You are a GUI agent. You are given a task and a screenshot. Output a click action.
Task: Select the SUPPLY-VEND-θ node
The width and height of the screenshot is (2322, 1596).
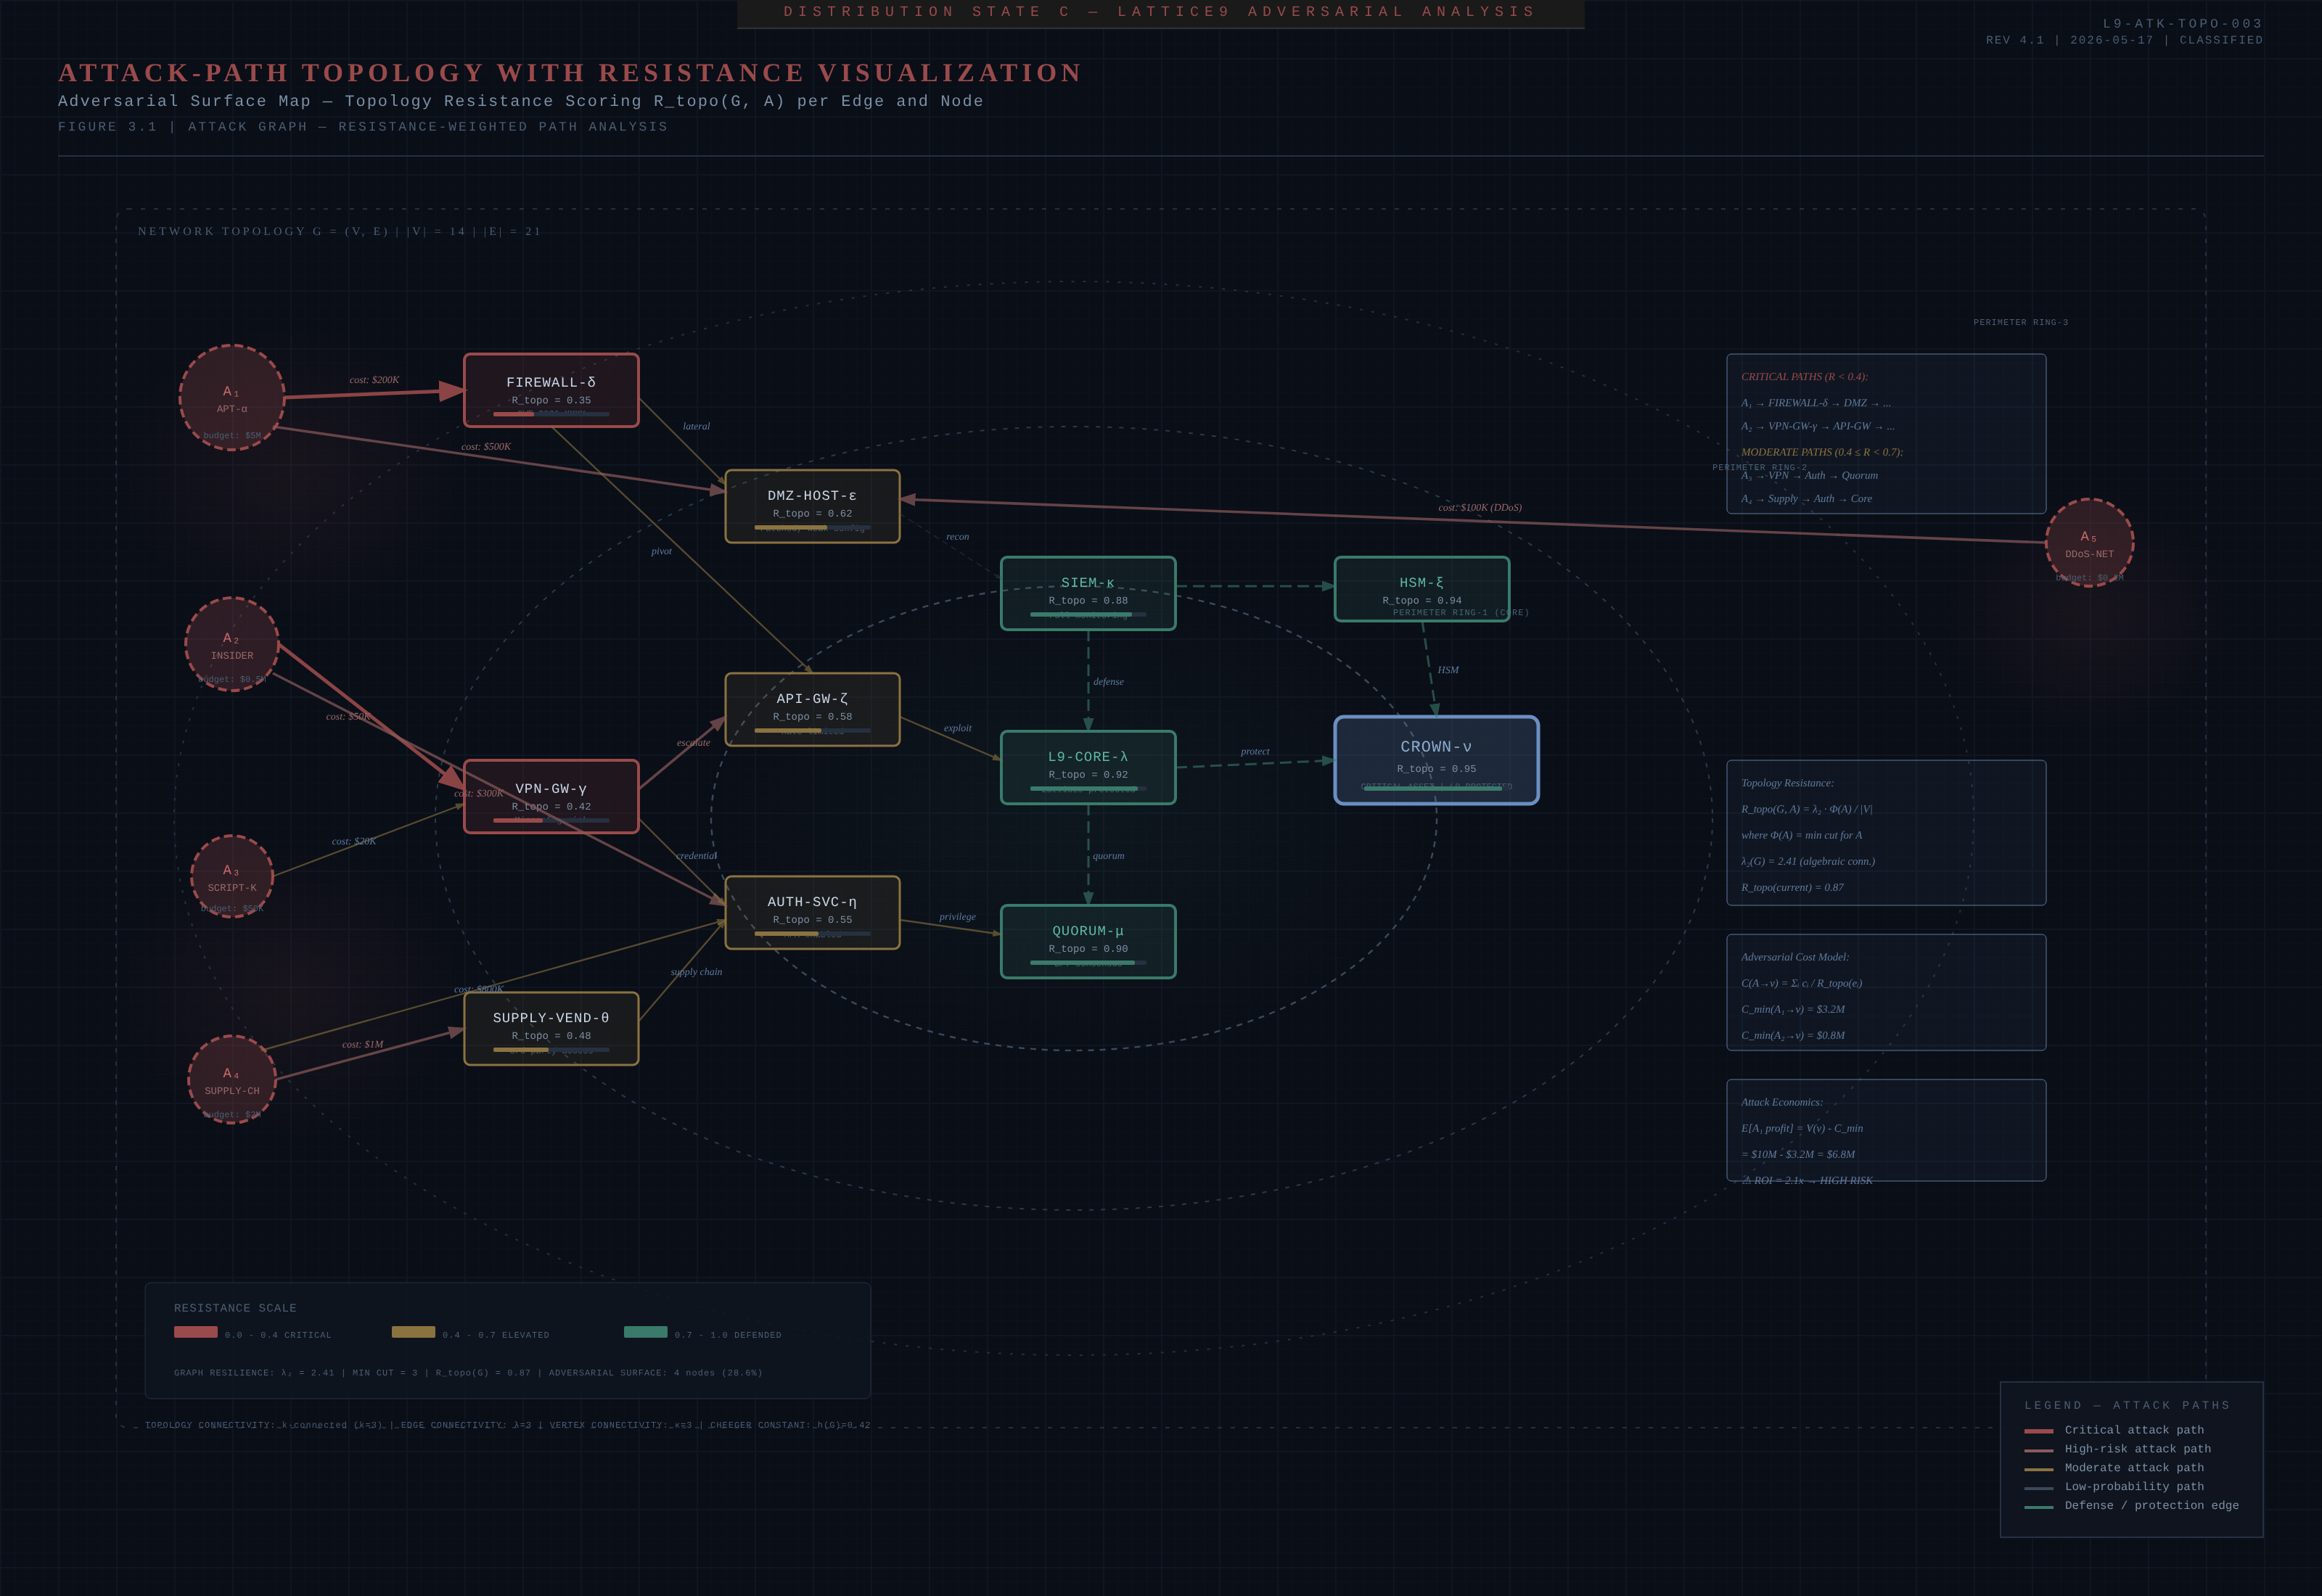coord(551,1028)
